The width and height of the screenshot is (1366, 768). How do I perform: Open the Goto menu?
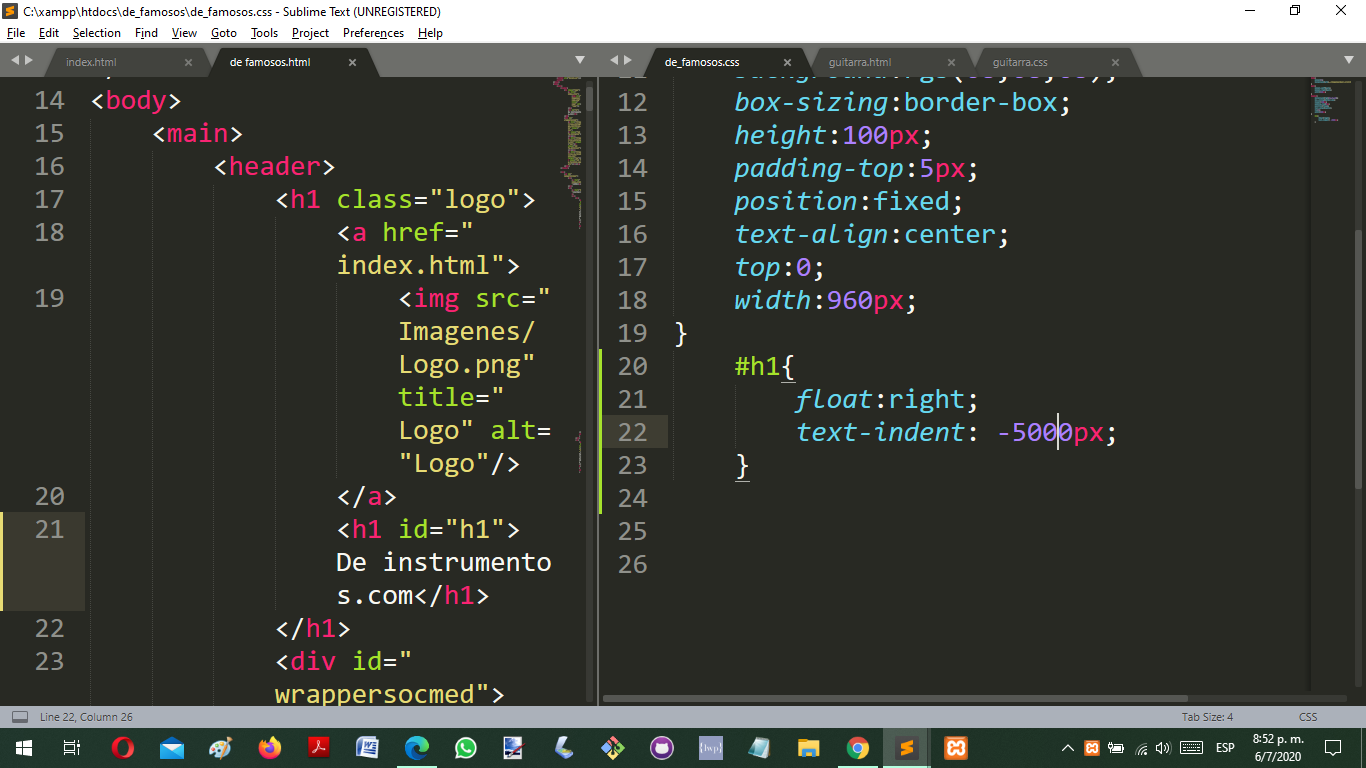224,33
